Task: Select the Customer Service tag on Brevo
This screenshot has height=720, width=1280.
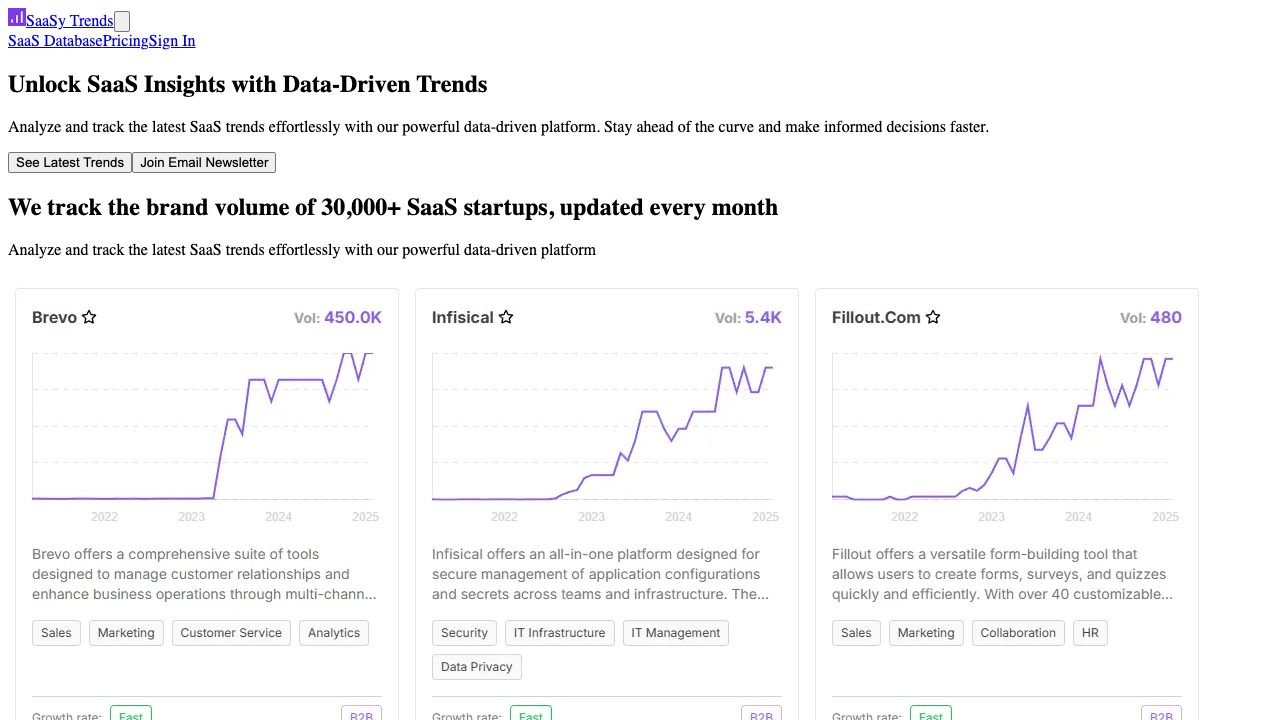Action: pyautogui.click(x=231, y=633)
